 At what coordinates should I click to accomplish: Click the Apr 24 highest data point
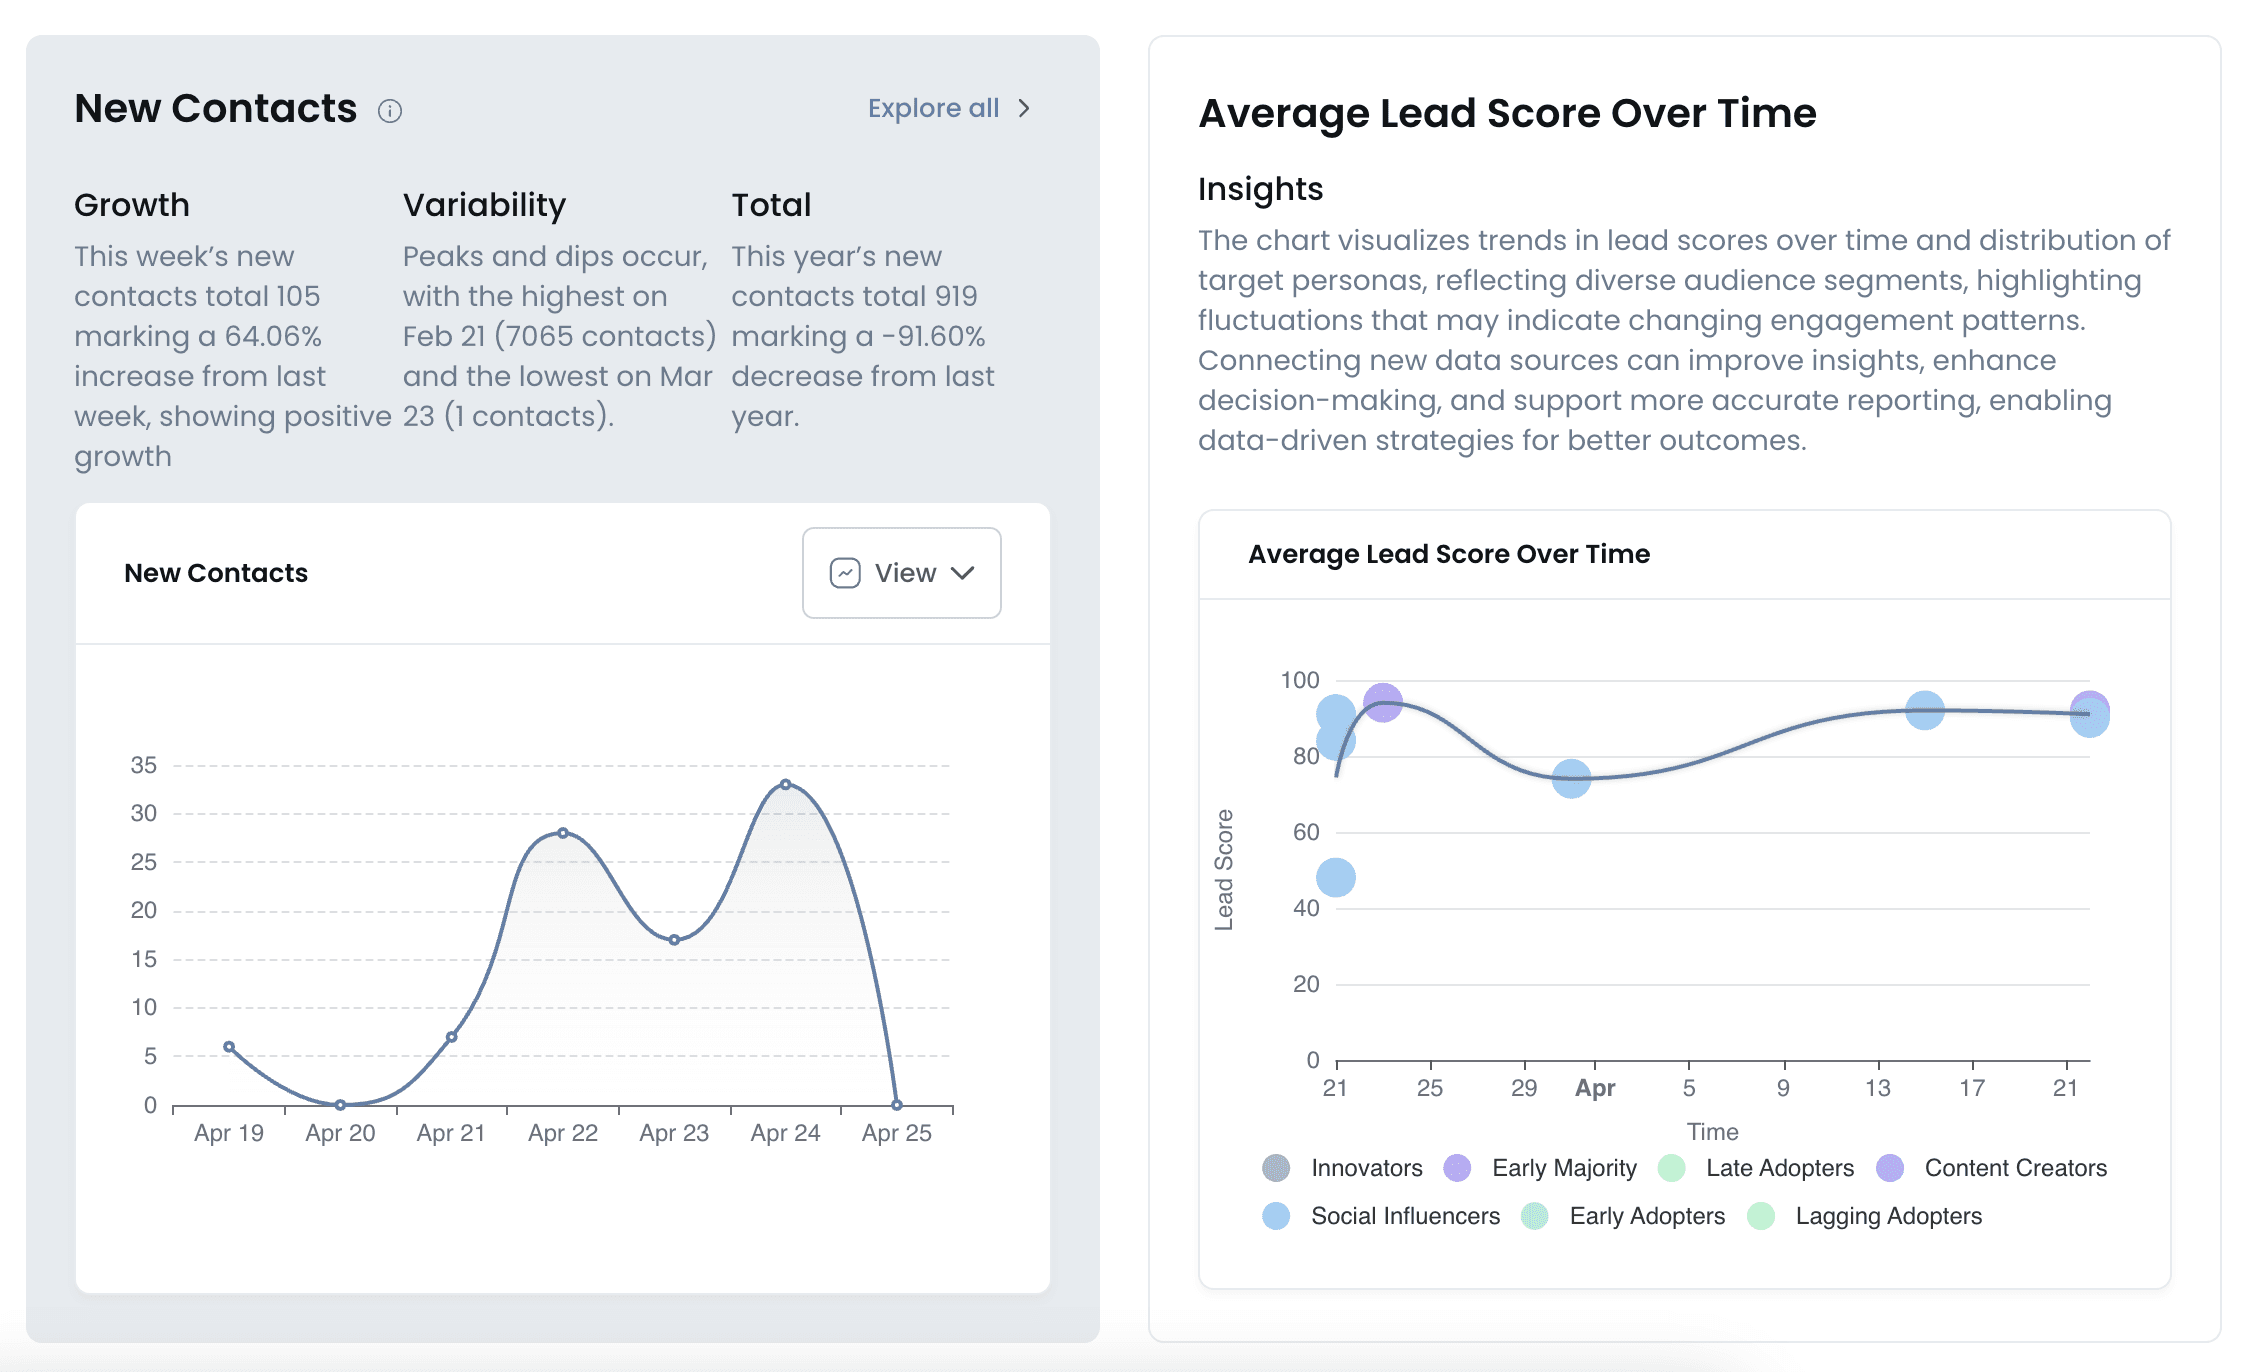[x=786, y=785]
